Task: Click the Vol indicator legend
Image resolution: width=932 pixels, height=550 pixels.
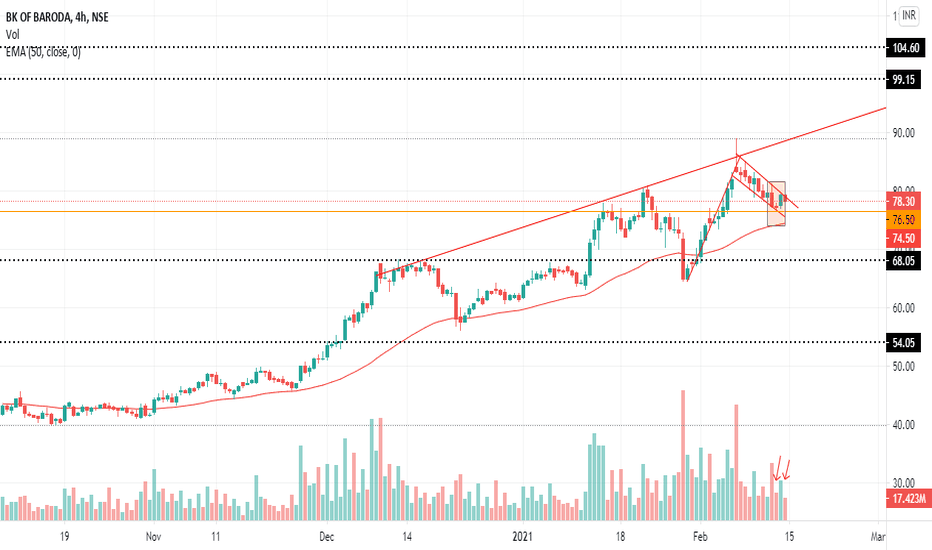Action: point(12,34)
